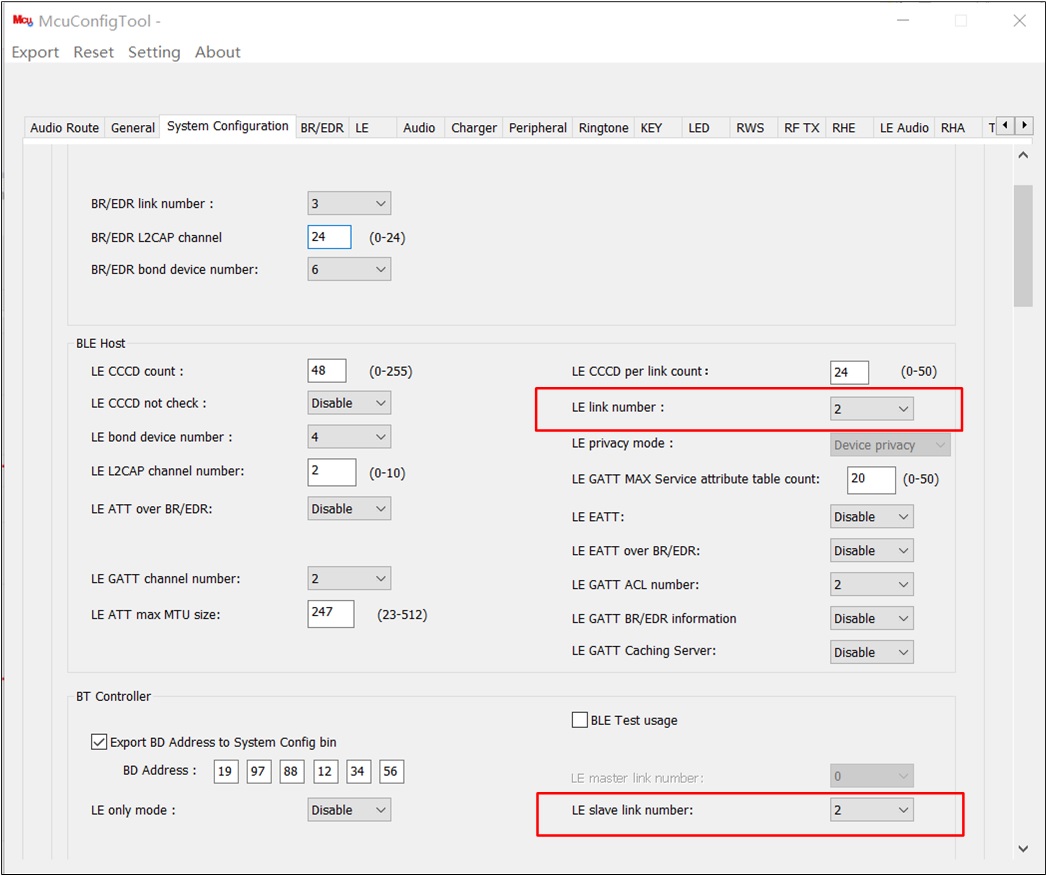Expand the LE slave link number dropdown

871,810
